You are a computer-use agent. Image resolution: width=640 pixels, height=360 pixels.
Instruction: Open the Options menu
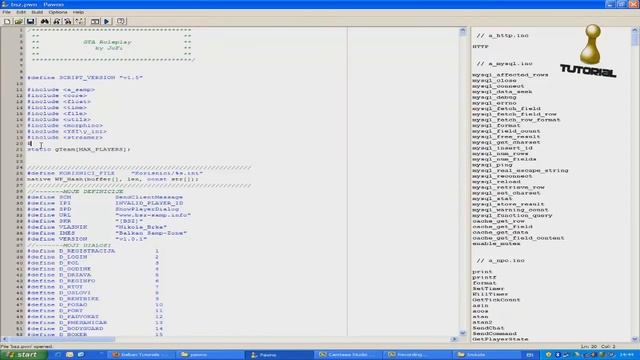(x=58, y=12)
